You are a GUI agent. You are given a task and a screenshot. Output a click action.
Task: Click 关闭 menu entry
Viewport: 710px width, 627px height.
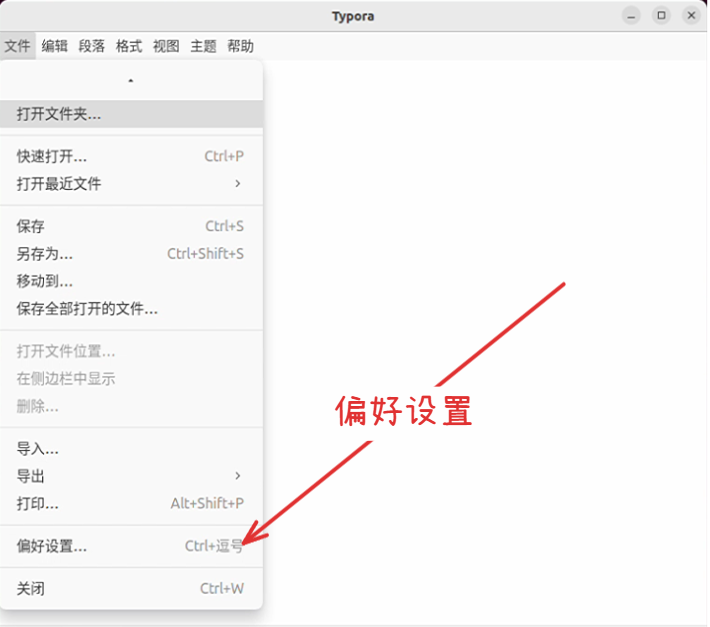131,589
